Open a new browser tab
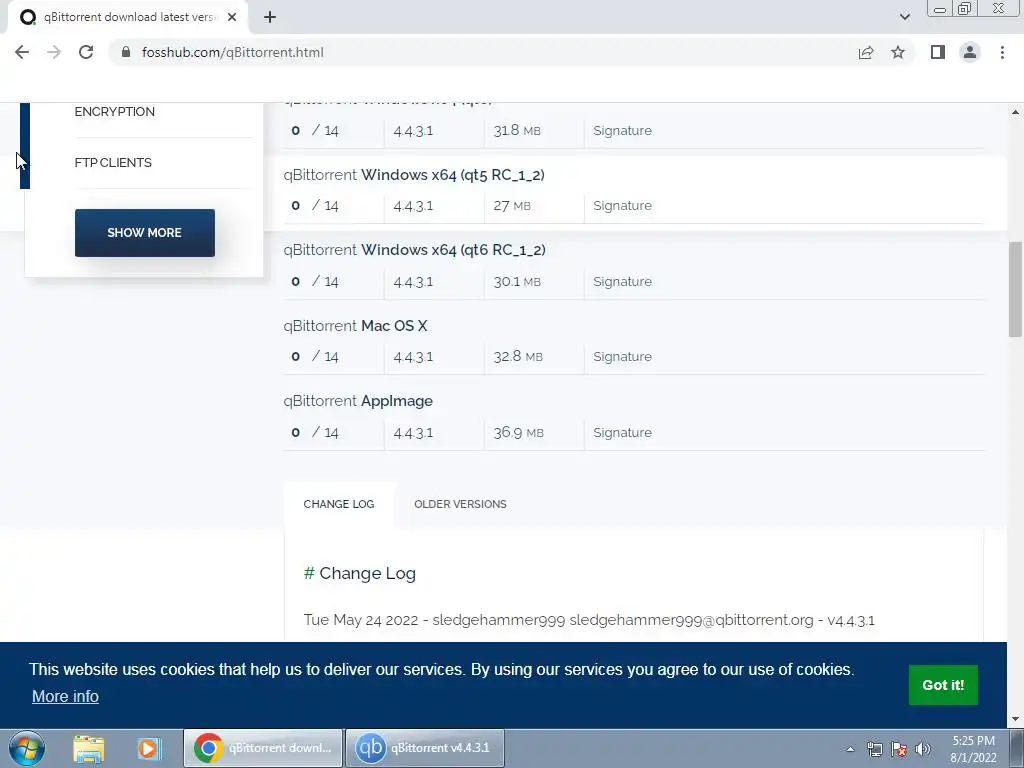The width and height of the screenshot is (1024, 768). point(270,17)
